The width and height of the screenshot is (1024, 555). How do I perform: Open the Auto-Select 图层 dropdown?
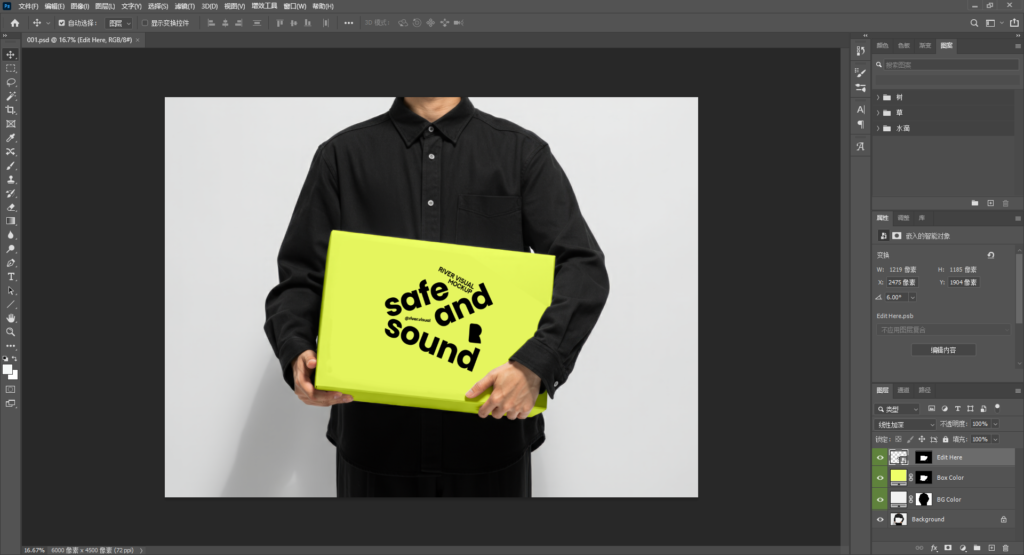pos(119,23)
